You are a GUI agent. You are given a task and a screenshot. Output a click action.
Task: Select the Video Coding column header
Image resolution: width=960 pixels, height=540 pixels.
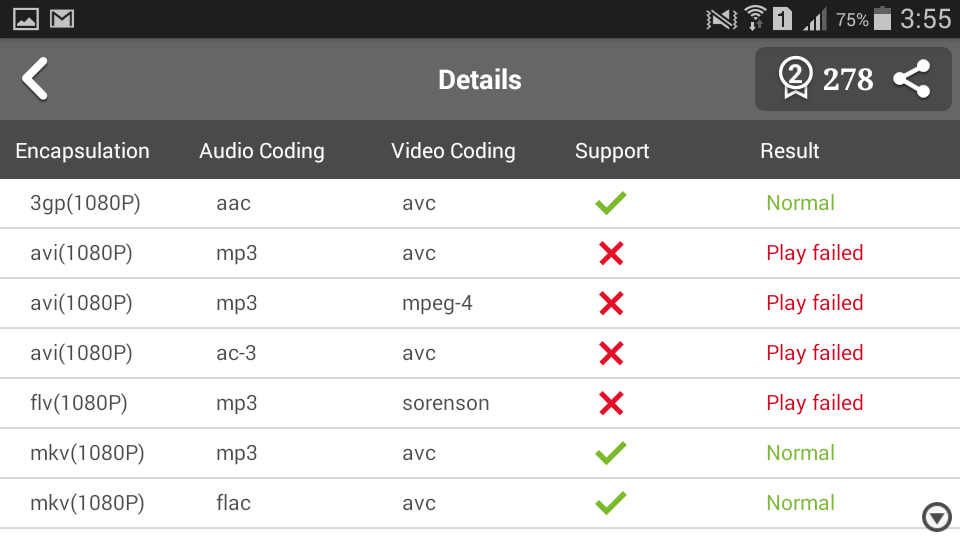pyautogui.click(x=453, y=151)
